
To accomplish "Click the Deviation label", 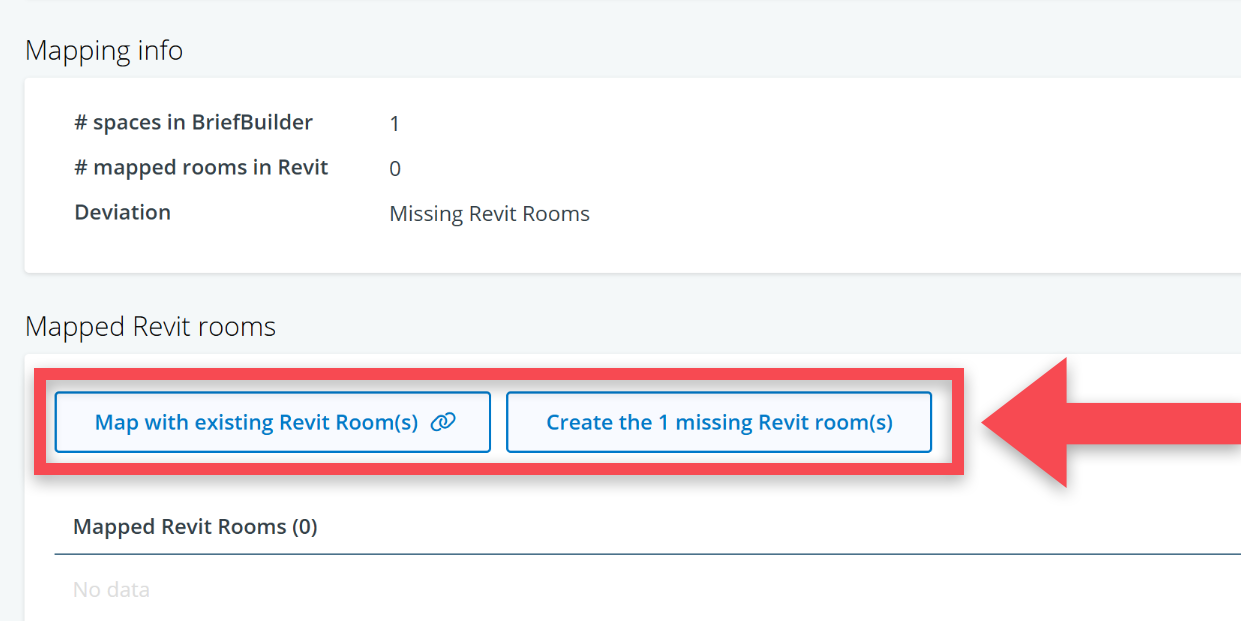I will (122, 213).
